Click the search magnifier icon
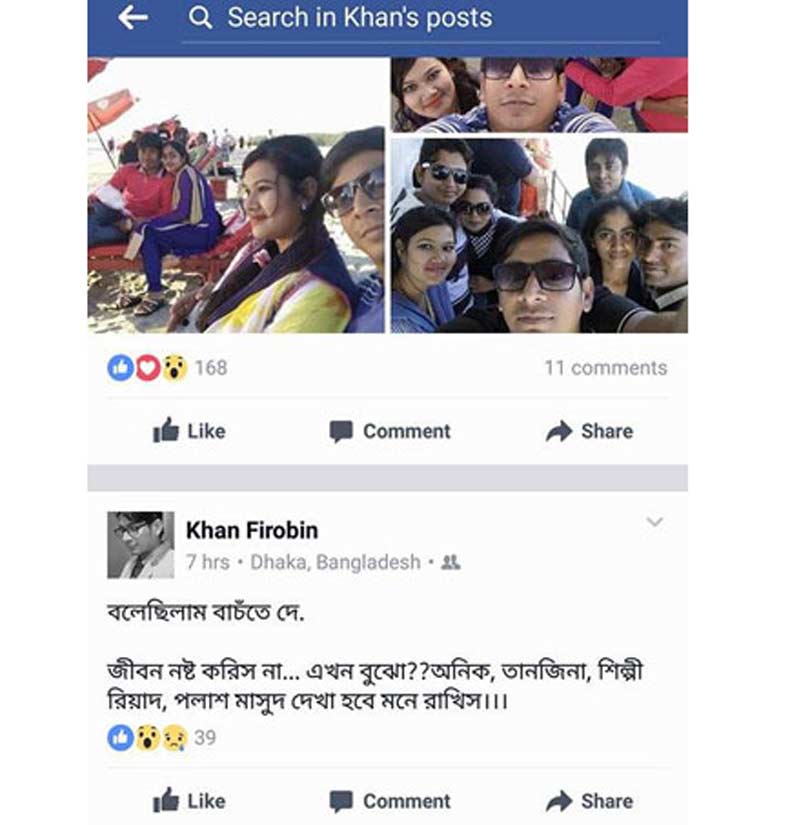This screenshot has height=825, width=790. pos(200,18)
